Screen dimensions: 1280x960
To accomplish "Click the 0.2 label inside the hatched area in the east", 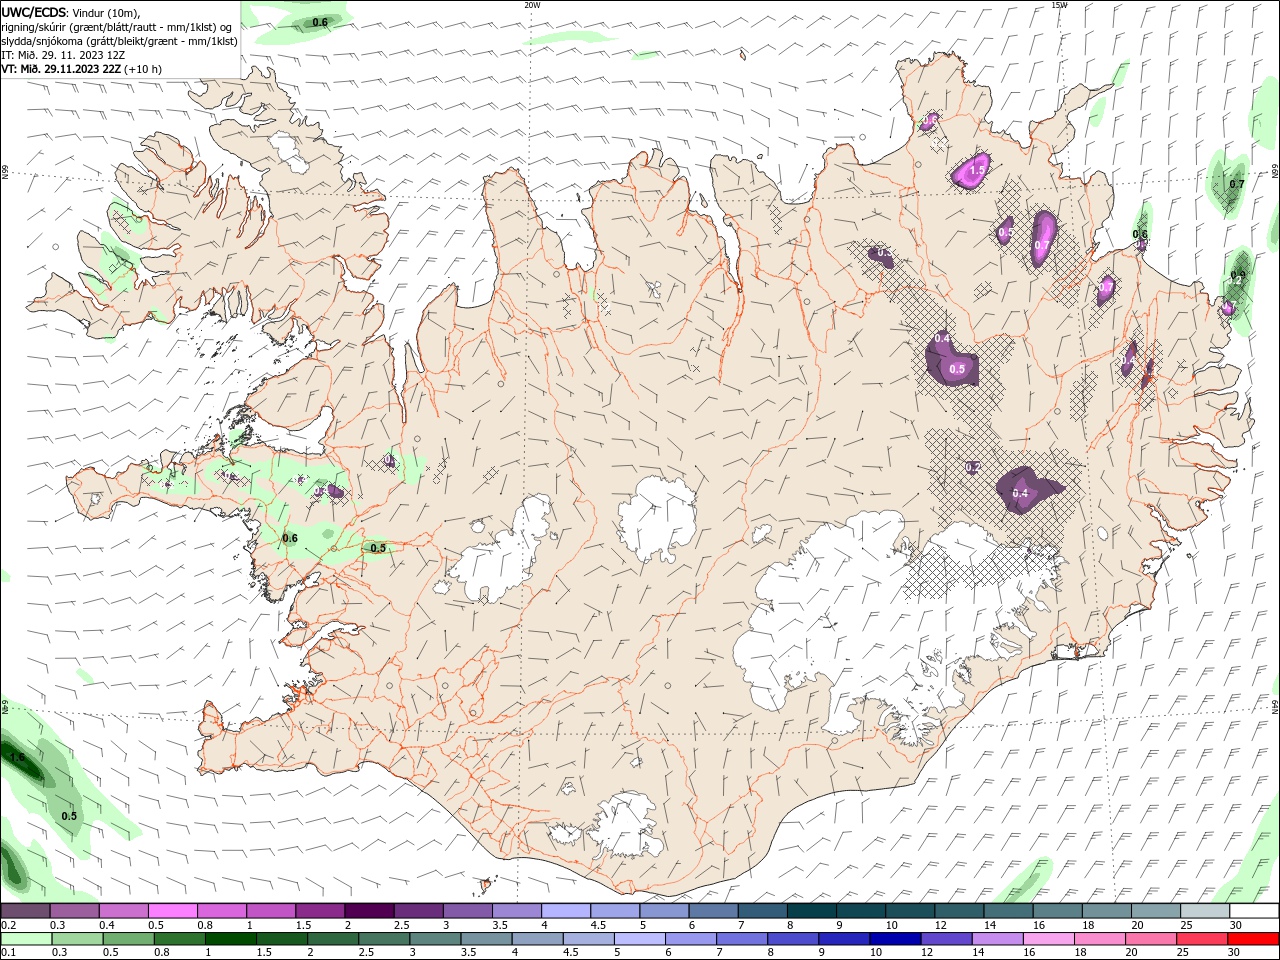I will point(973,467).
